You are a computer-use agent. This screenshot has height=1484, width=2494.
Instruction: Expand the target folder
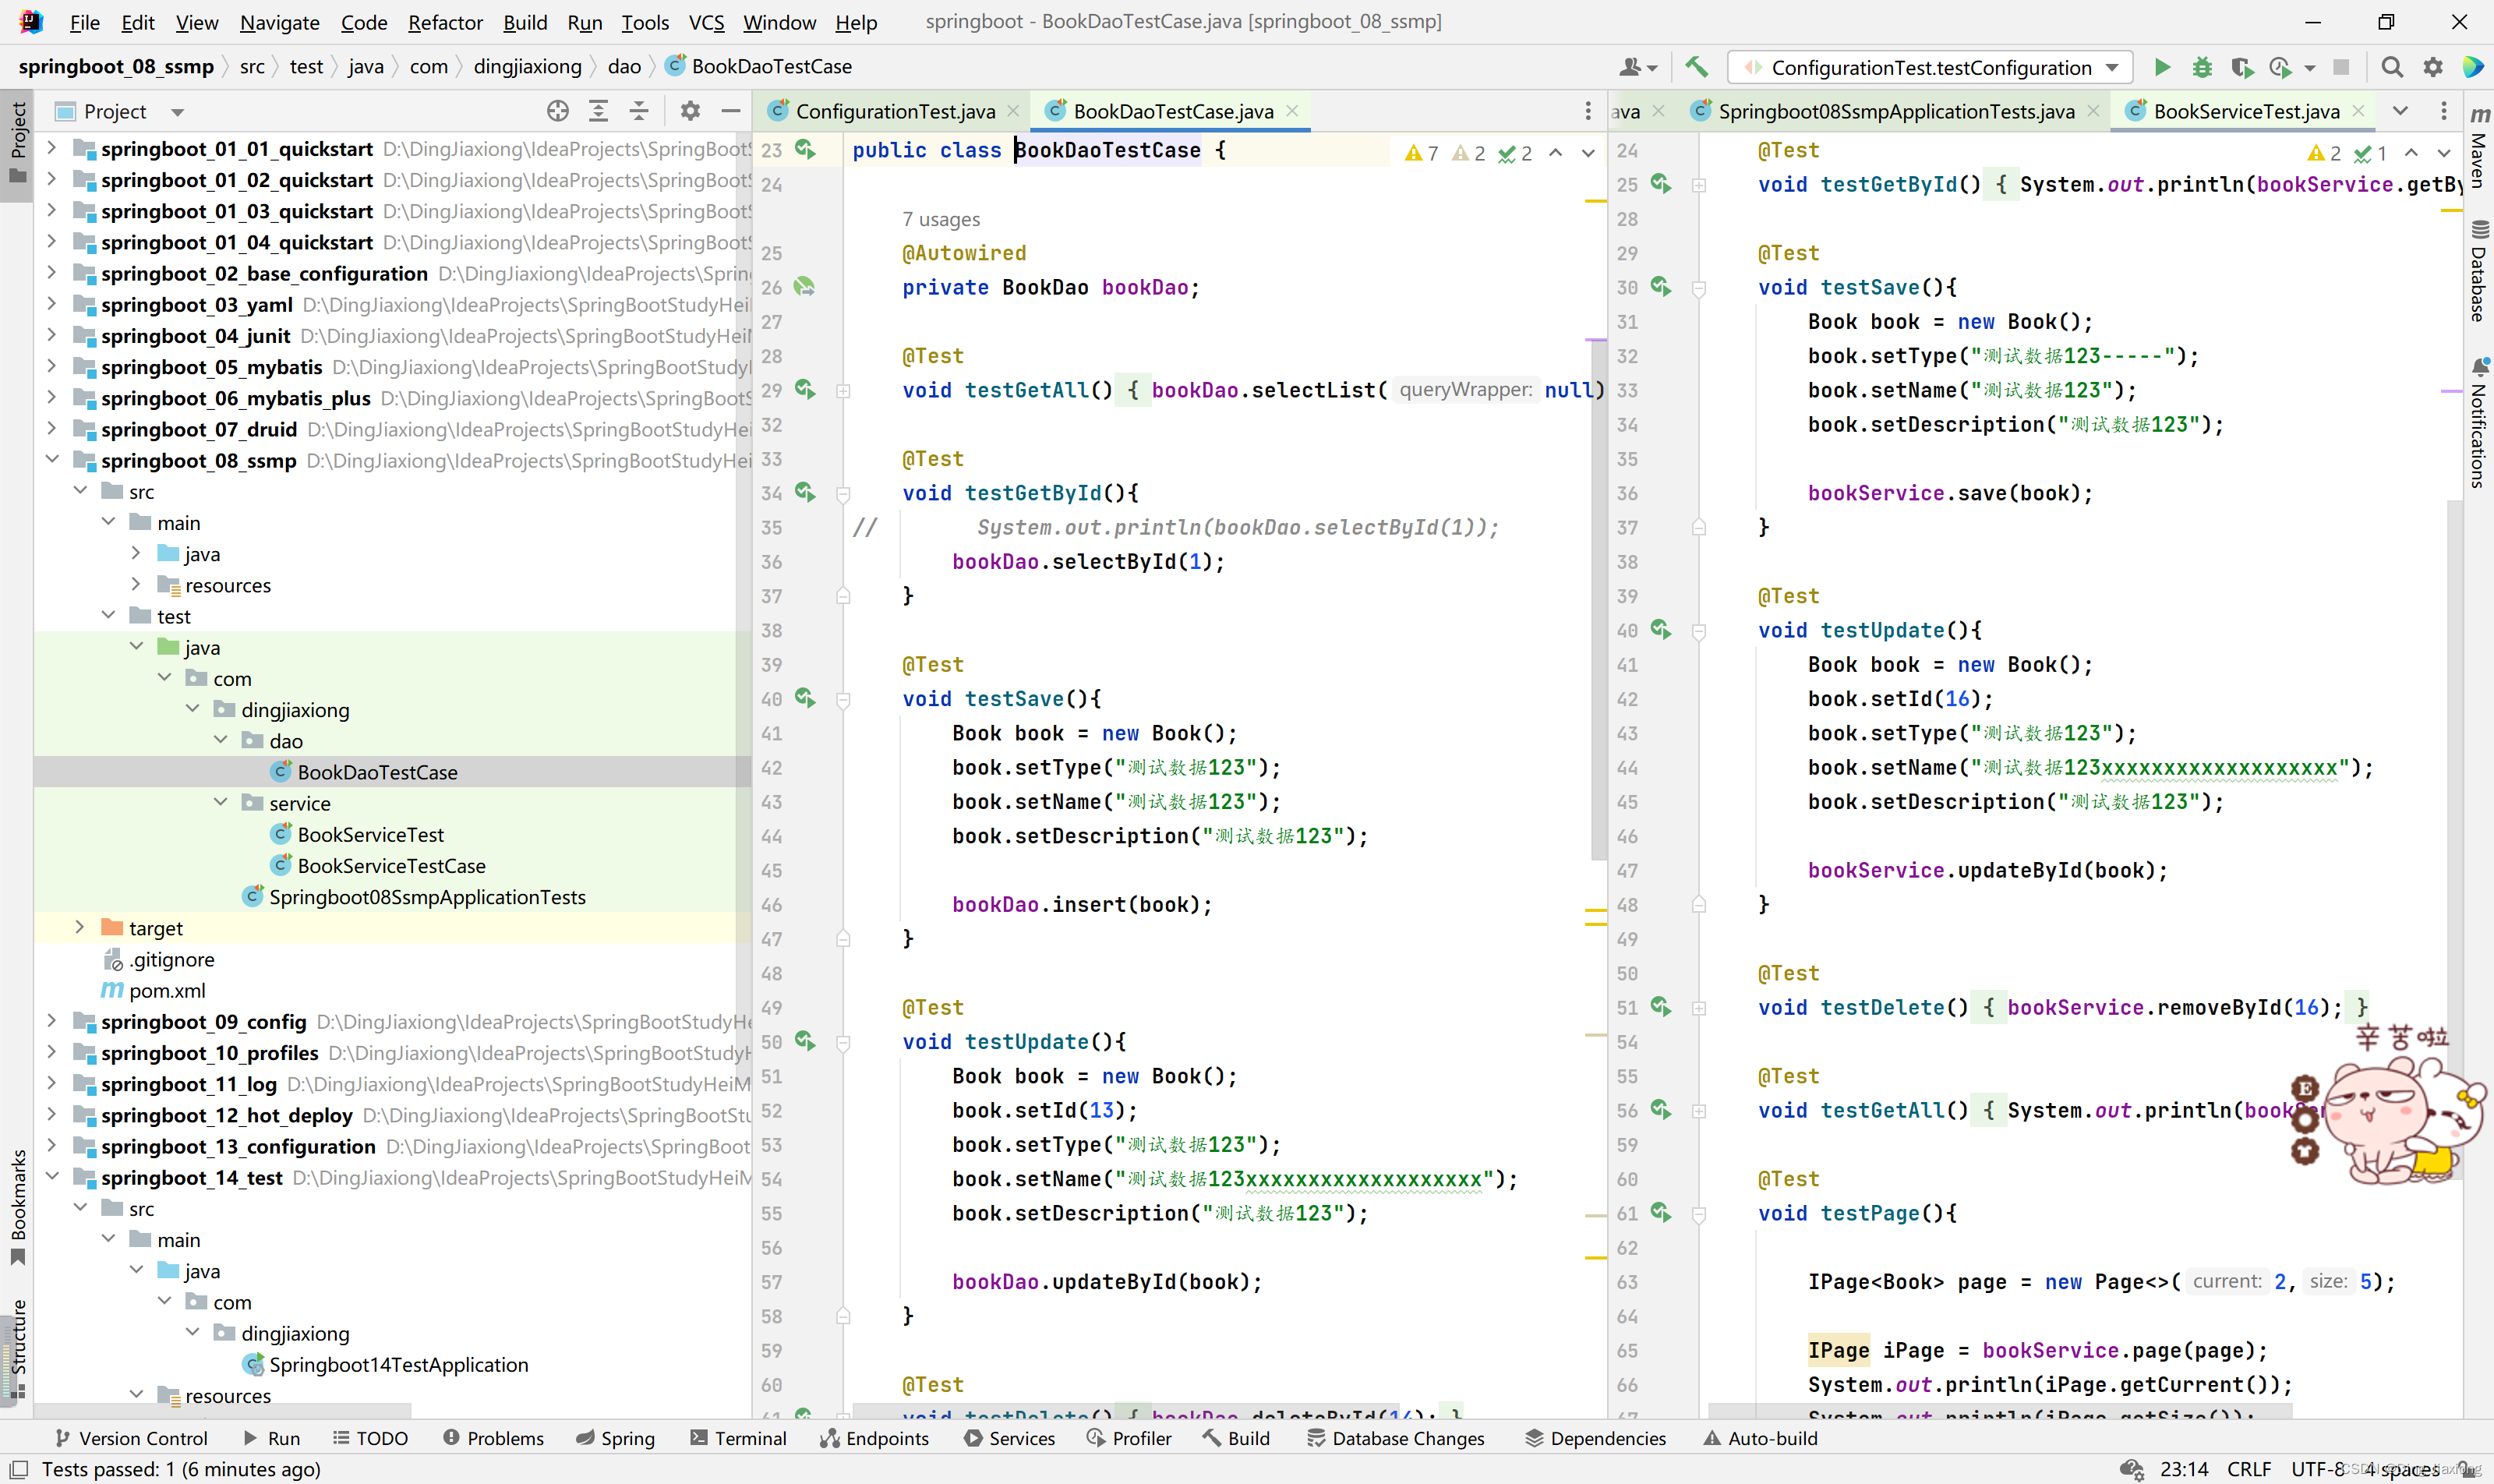point(80,928)
